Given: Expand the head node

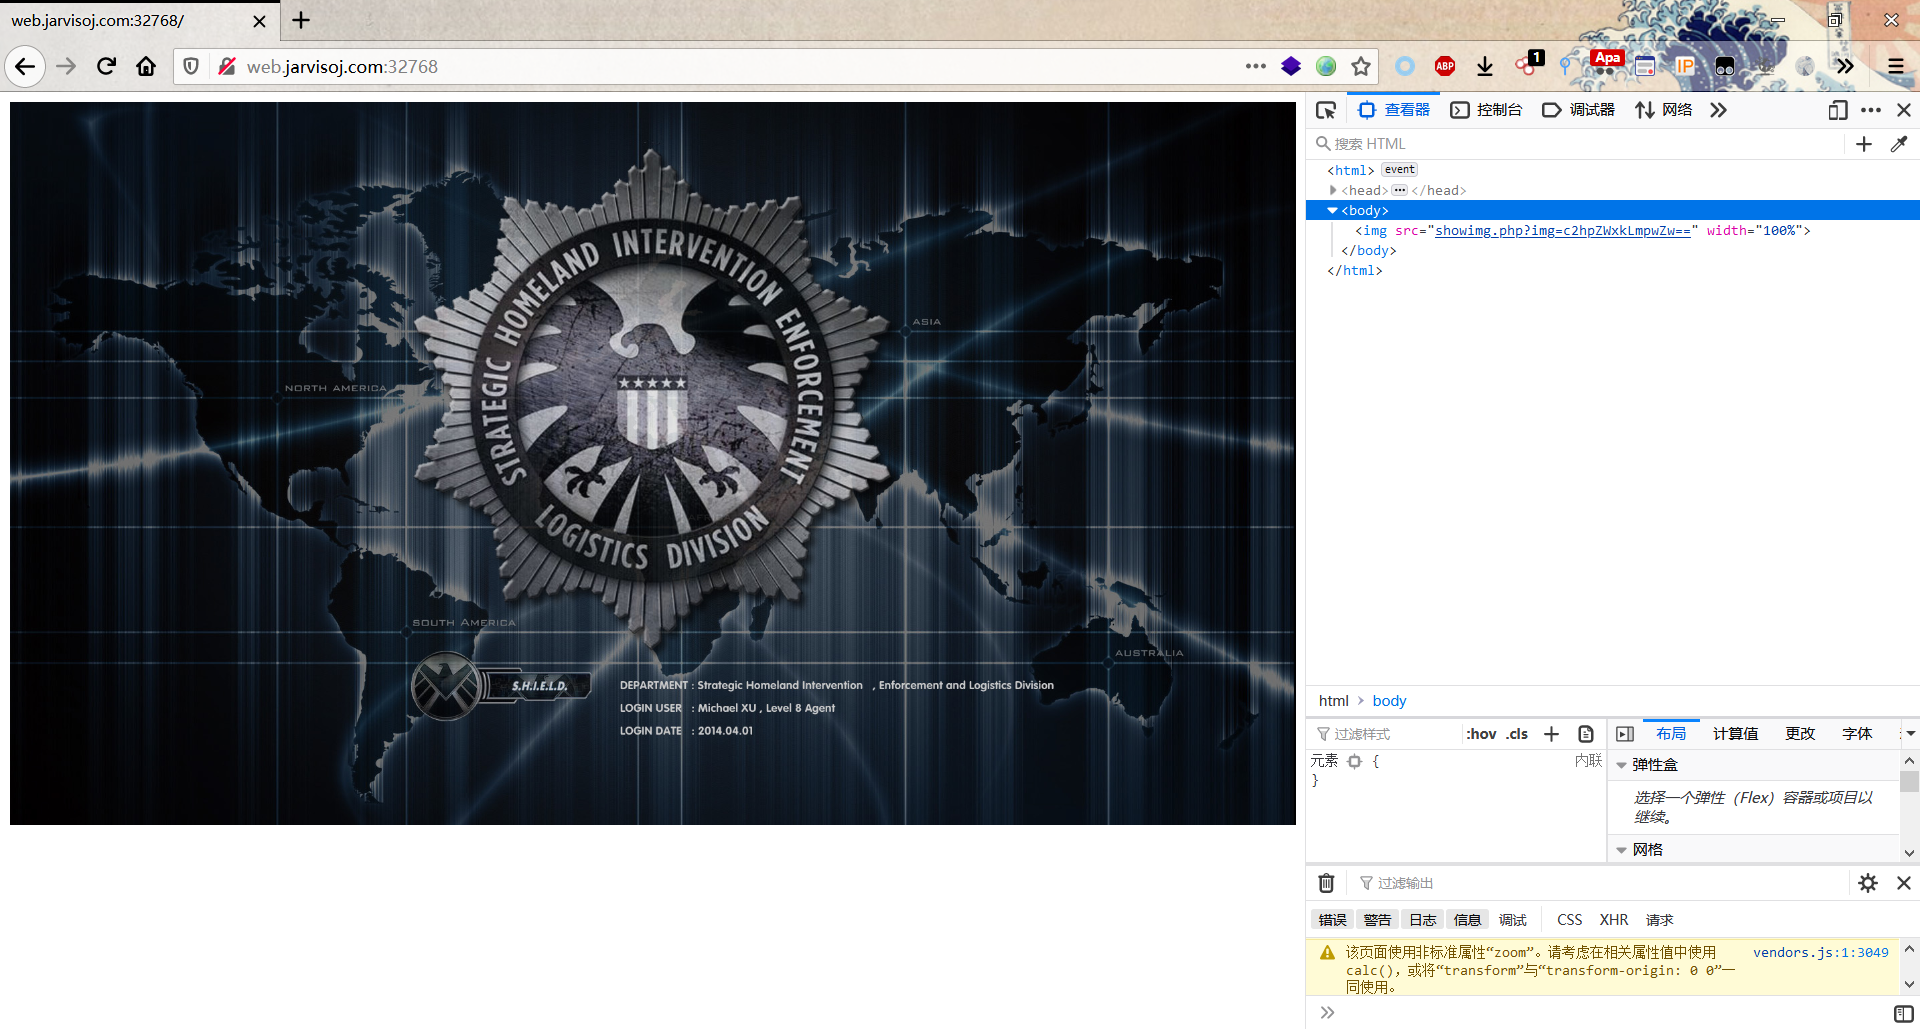Looking at the screenshot, I should pos(1333,190).
